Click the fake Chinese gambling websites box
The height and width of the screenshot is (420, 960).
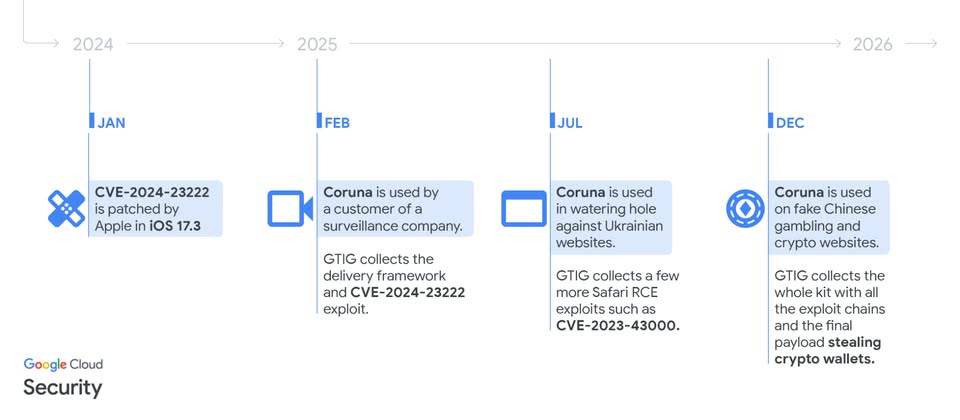(829, 217)
